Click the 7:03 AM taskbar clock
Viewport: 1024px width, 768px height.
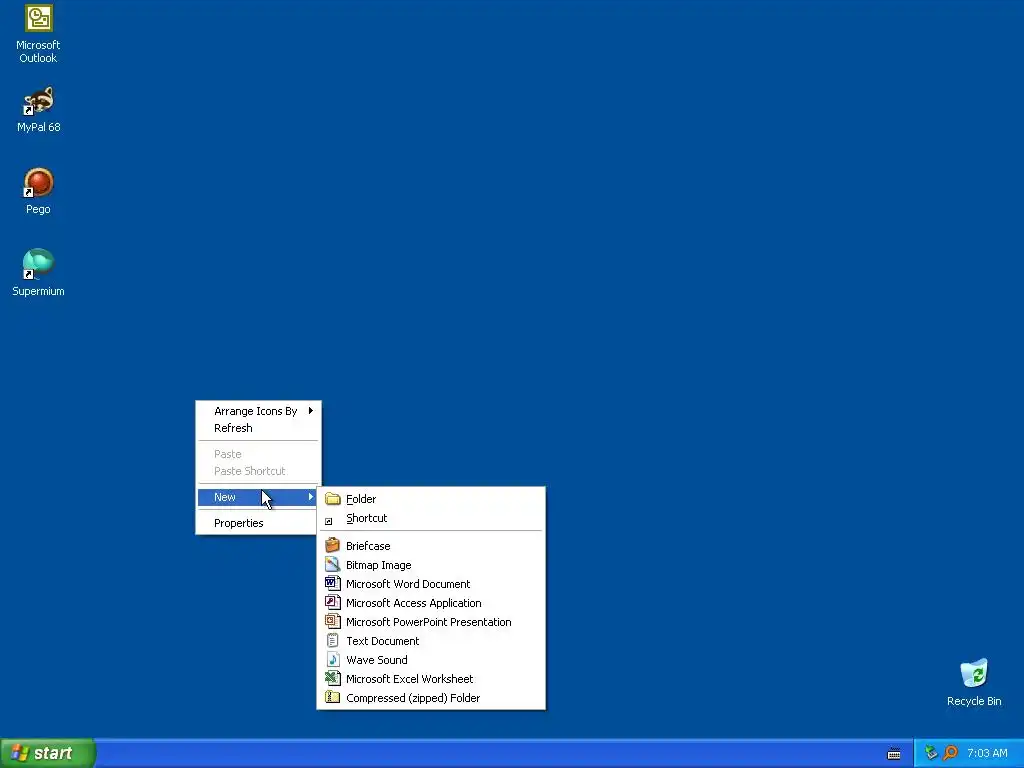(x=987, y=753)
